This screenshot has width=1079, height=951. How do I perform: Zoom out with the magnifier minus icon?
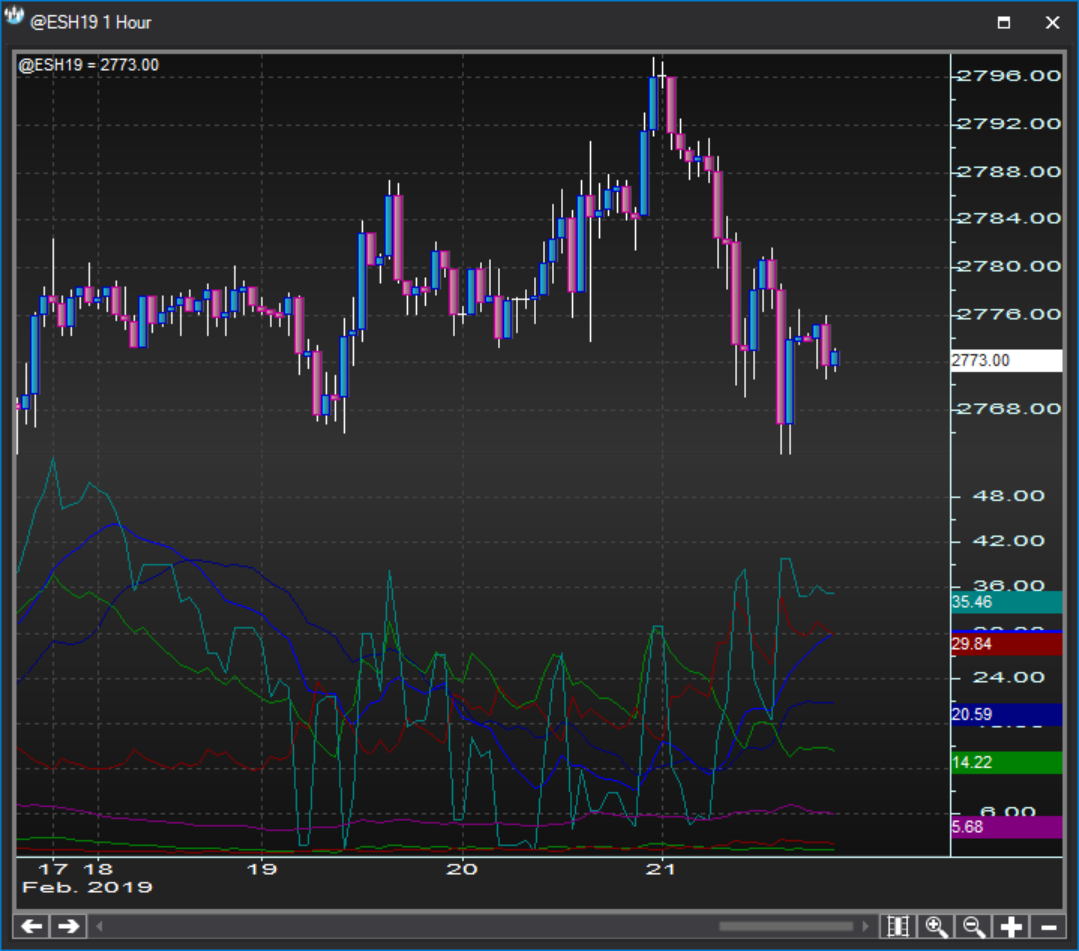[974, 926]
